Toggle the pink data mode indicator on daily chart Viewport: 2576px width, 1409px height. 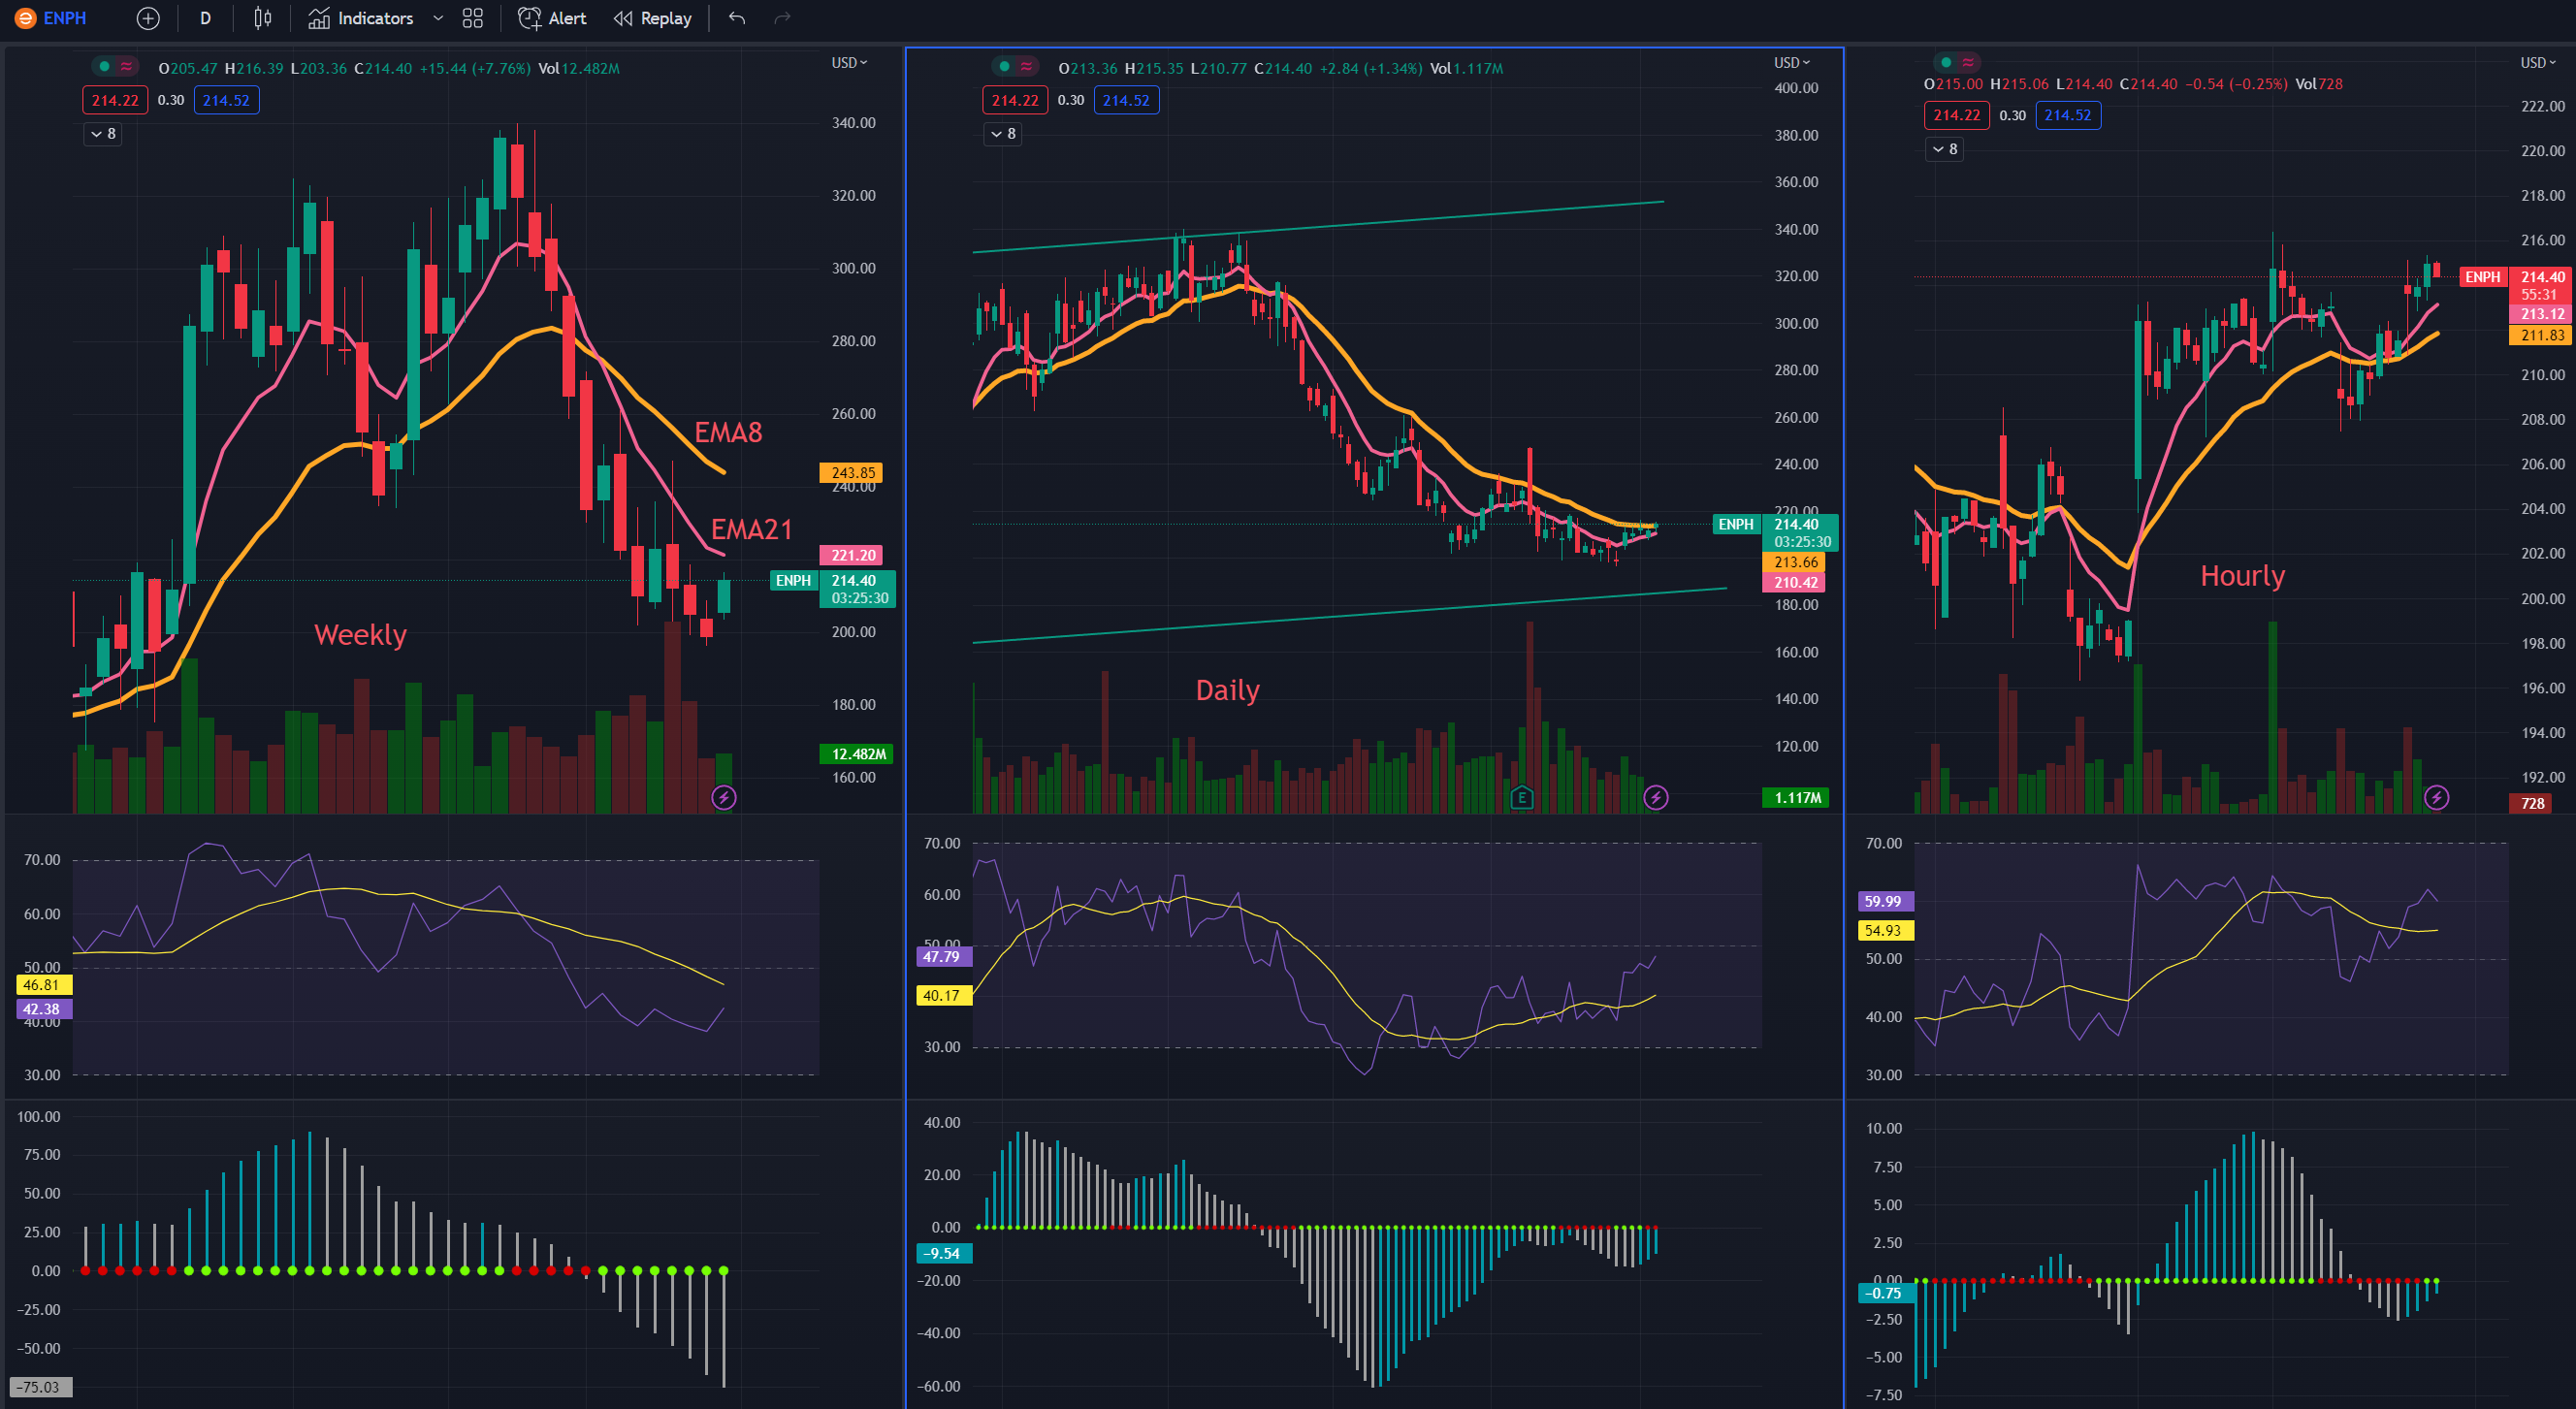coord(1026,67)
